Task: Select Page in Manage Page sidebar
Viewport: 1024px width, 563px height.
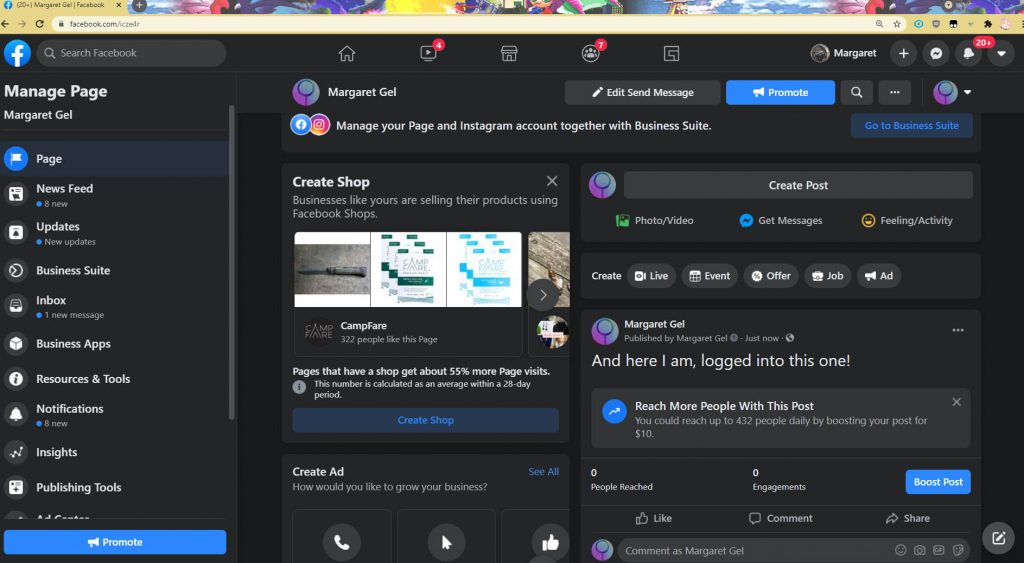Action: tap(115, 159)
